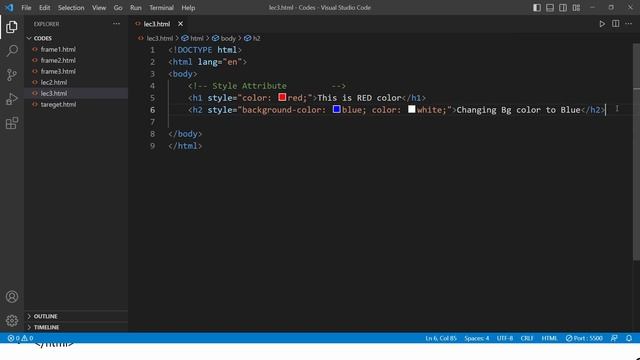Toggle the primary side bar layout icon
This screenshot has width=640, height=360.
537,8
